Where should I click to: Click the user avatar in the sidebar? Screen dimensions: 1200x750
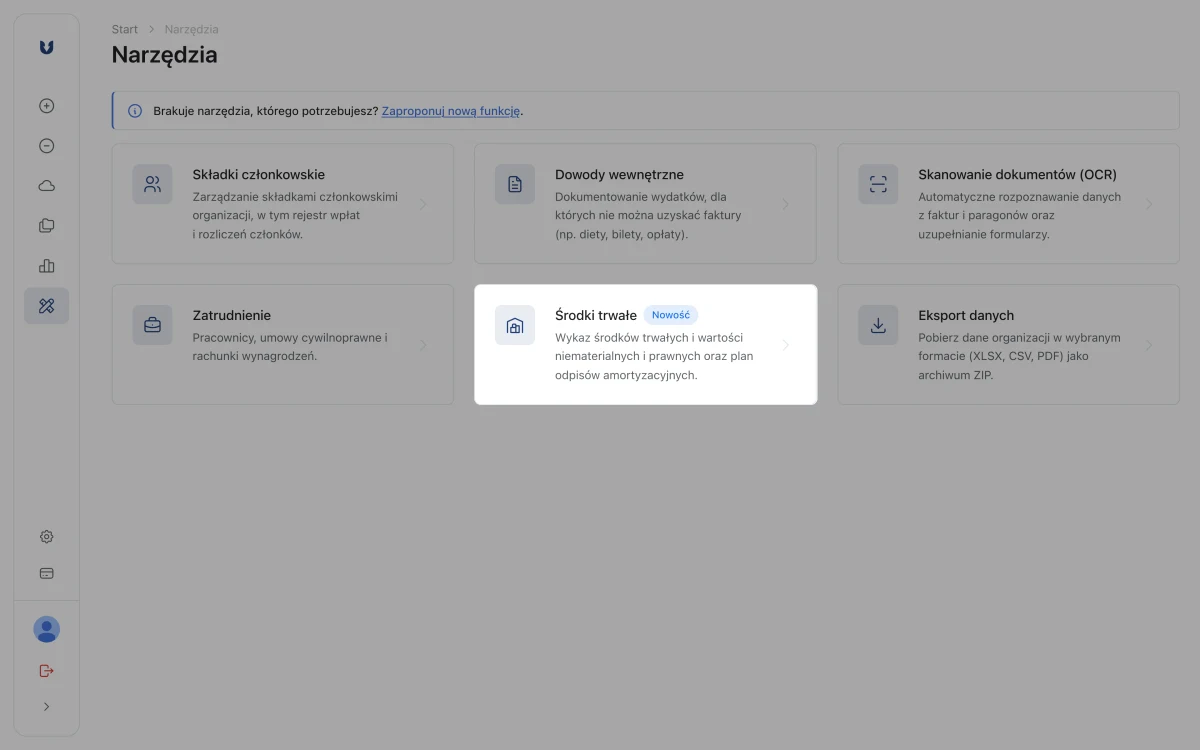[46, 629]
